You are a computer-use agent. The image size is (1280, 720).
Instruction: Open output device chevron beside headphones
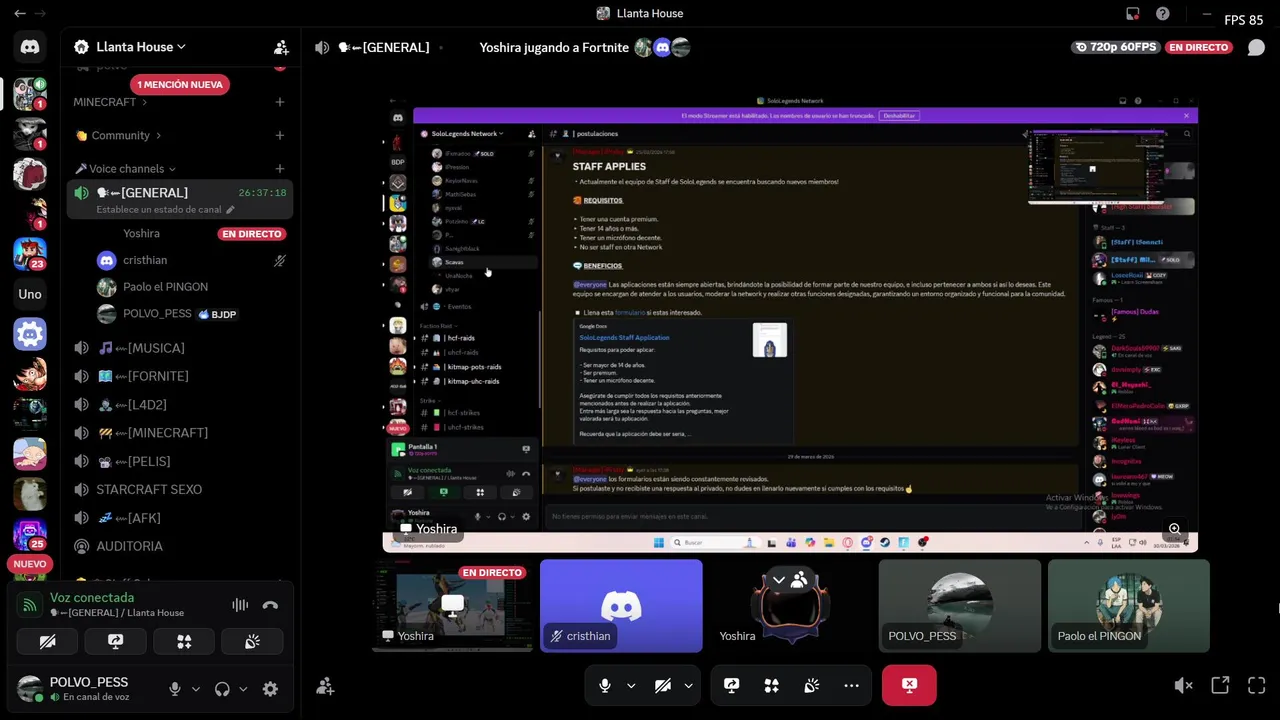243,689
